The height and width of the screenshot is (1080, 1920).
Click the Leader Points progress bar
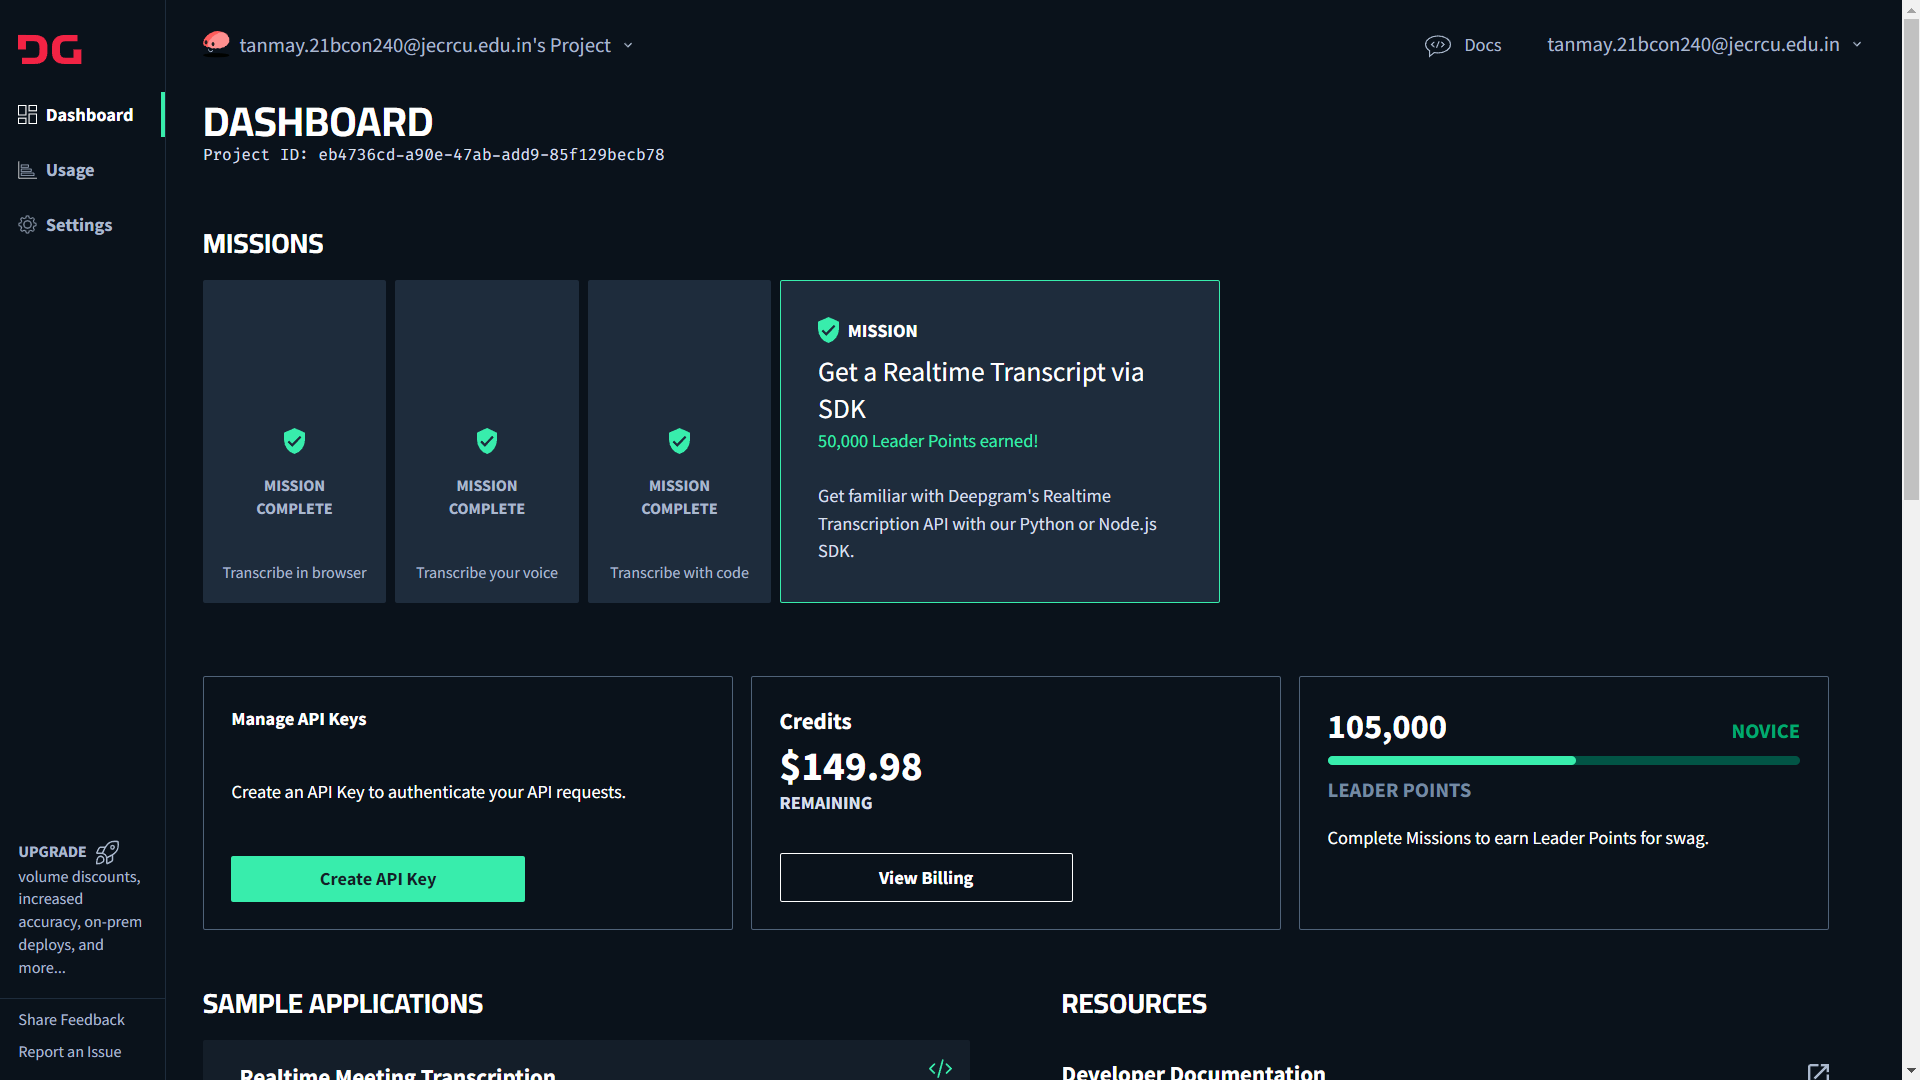(1562, 761)
